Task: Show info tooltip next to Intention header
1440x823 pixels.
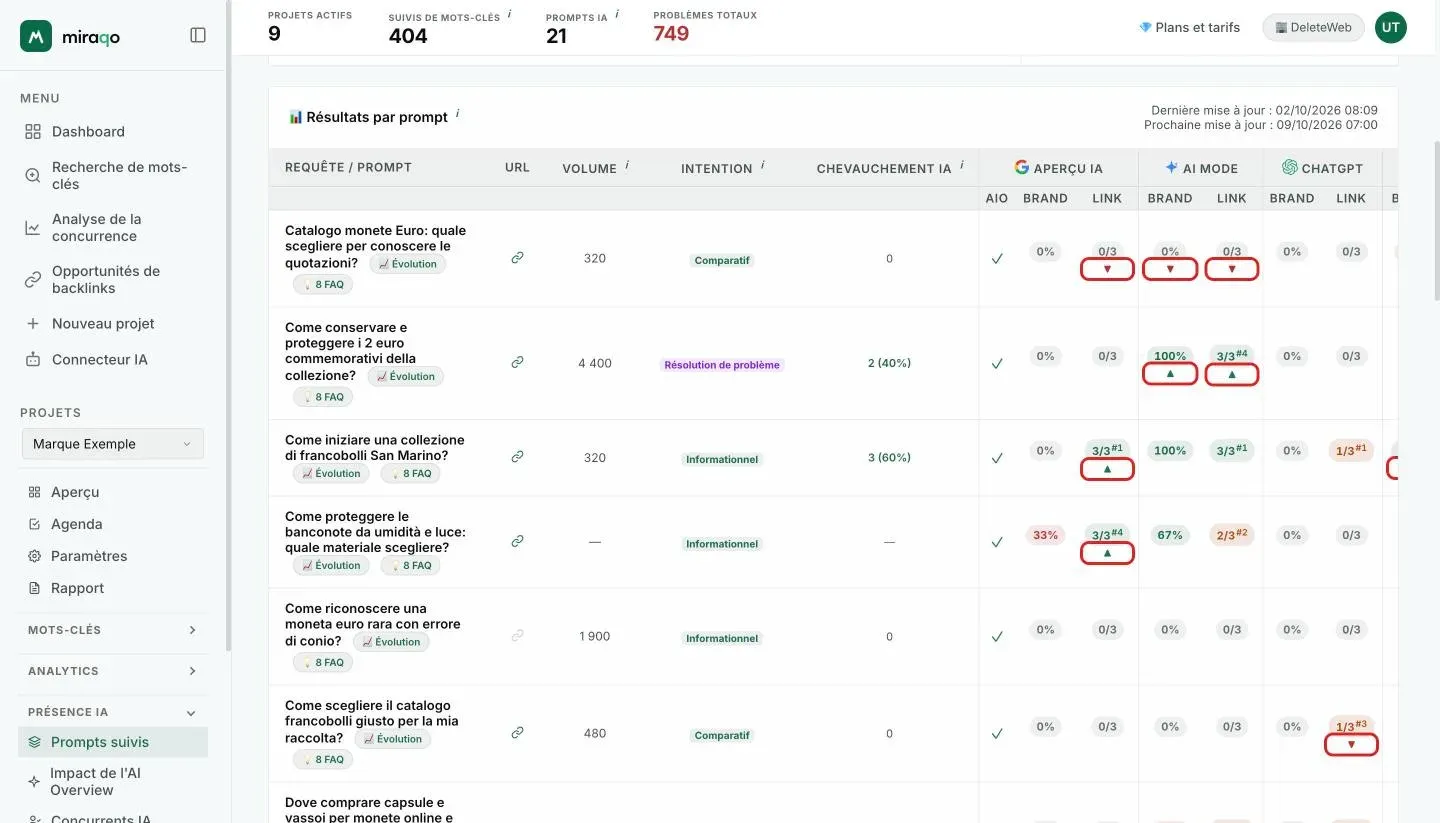Action: pyautogui.click(x=763, y=165)
